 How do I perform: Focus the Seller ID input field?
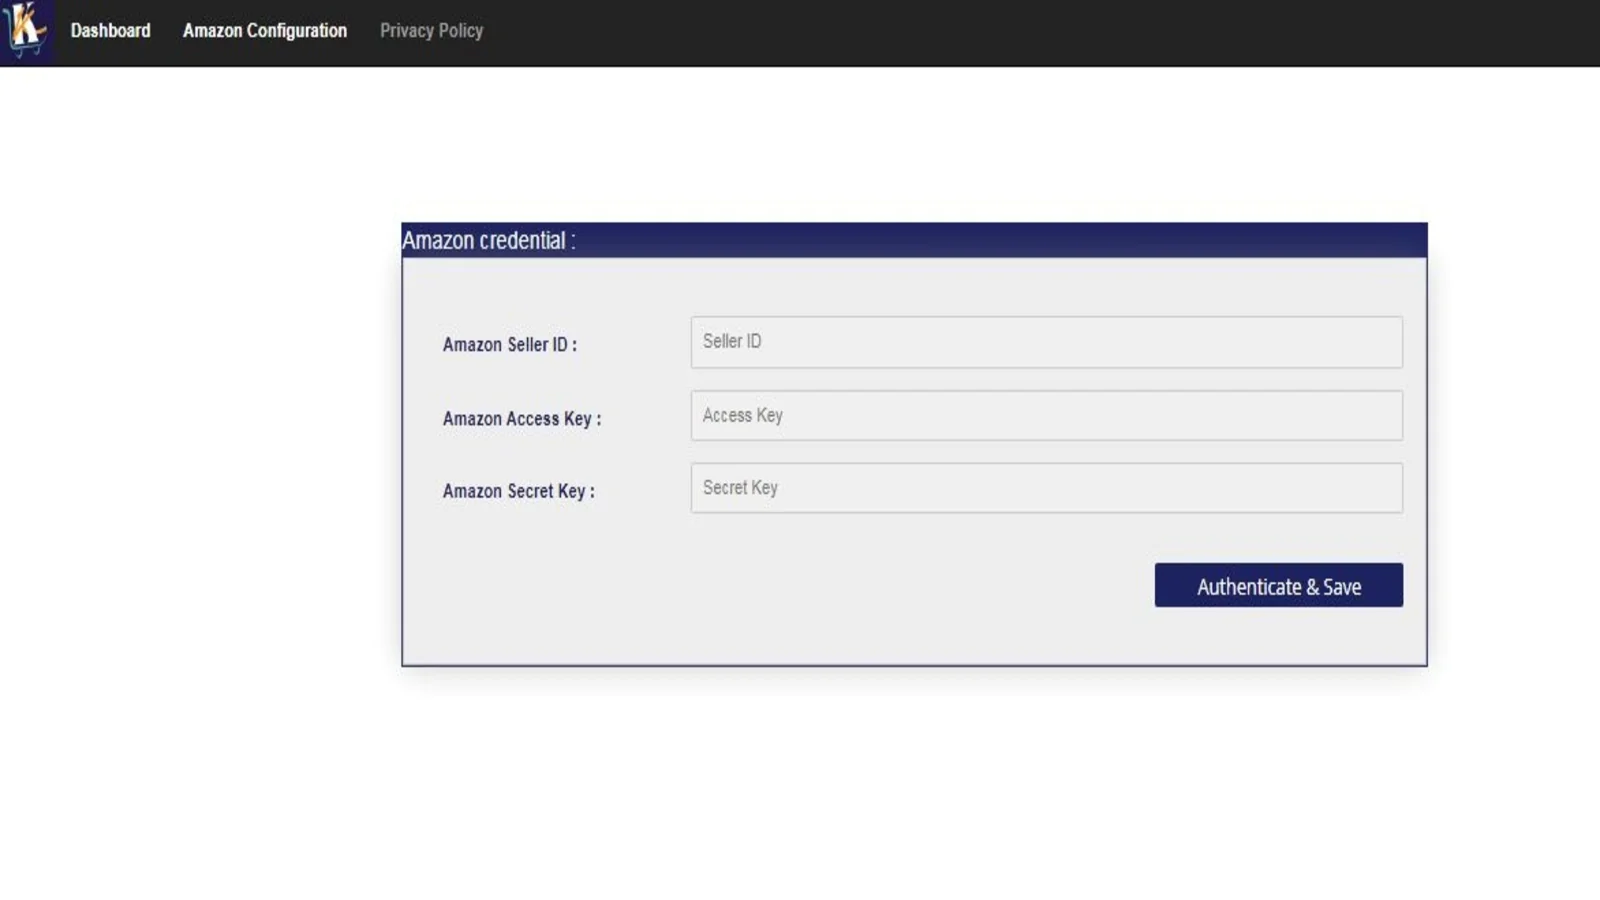pyautogui.click(x=1046, y=342)
